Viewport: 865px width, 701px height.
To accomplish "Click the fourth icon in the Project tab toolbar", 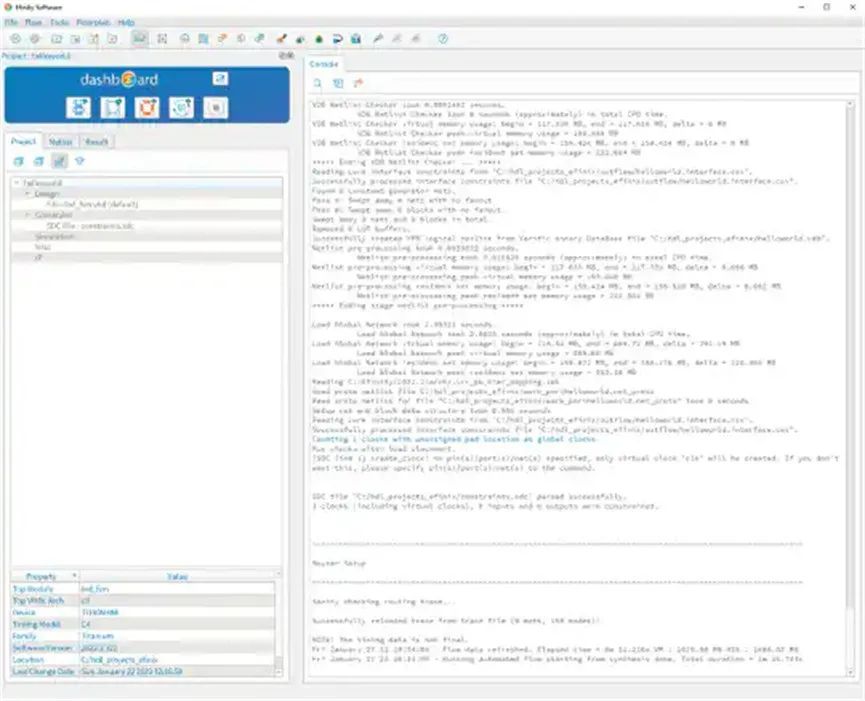I will 79,161.
